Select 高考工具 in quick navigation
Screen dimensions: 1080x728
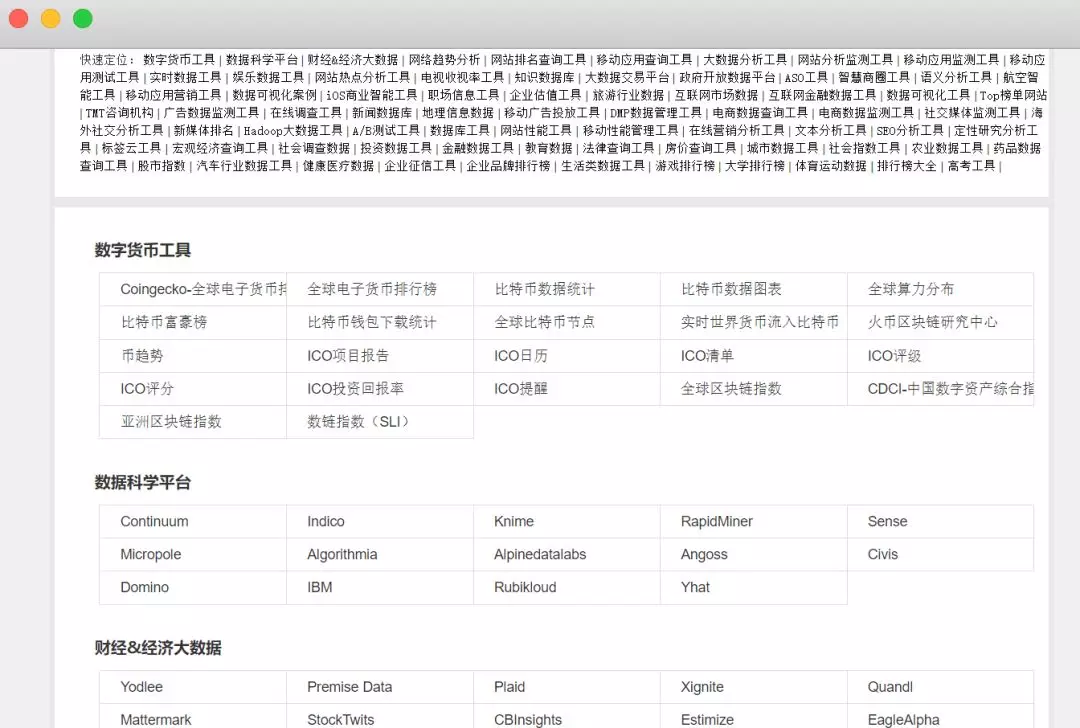[x=971, y=166]
